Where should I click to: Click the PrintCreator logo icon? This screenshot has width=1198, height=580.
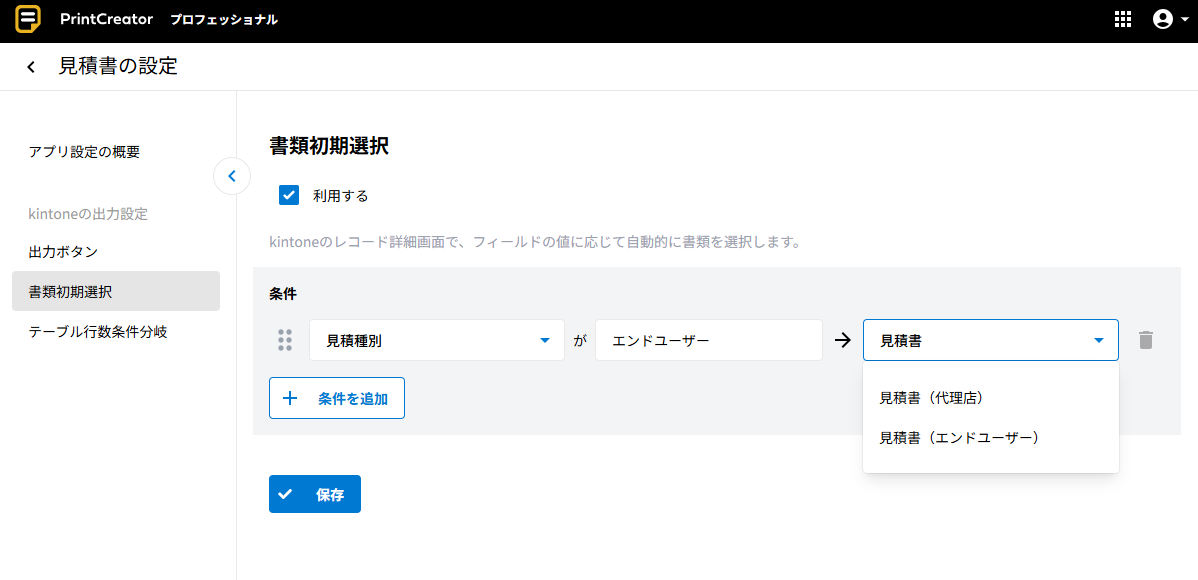tap(28, 20)
